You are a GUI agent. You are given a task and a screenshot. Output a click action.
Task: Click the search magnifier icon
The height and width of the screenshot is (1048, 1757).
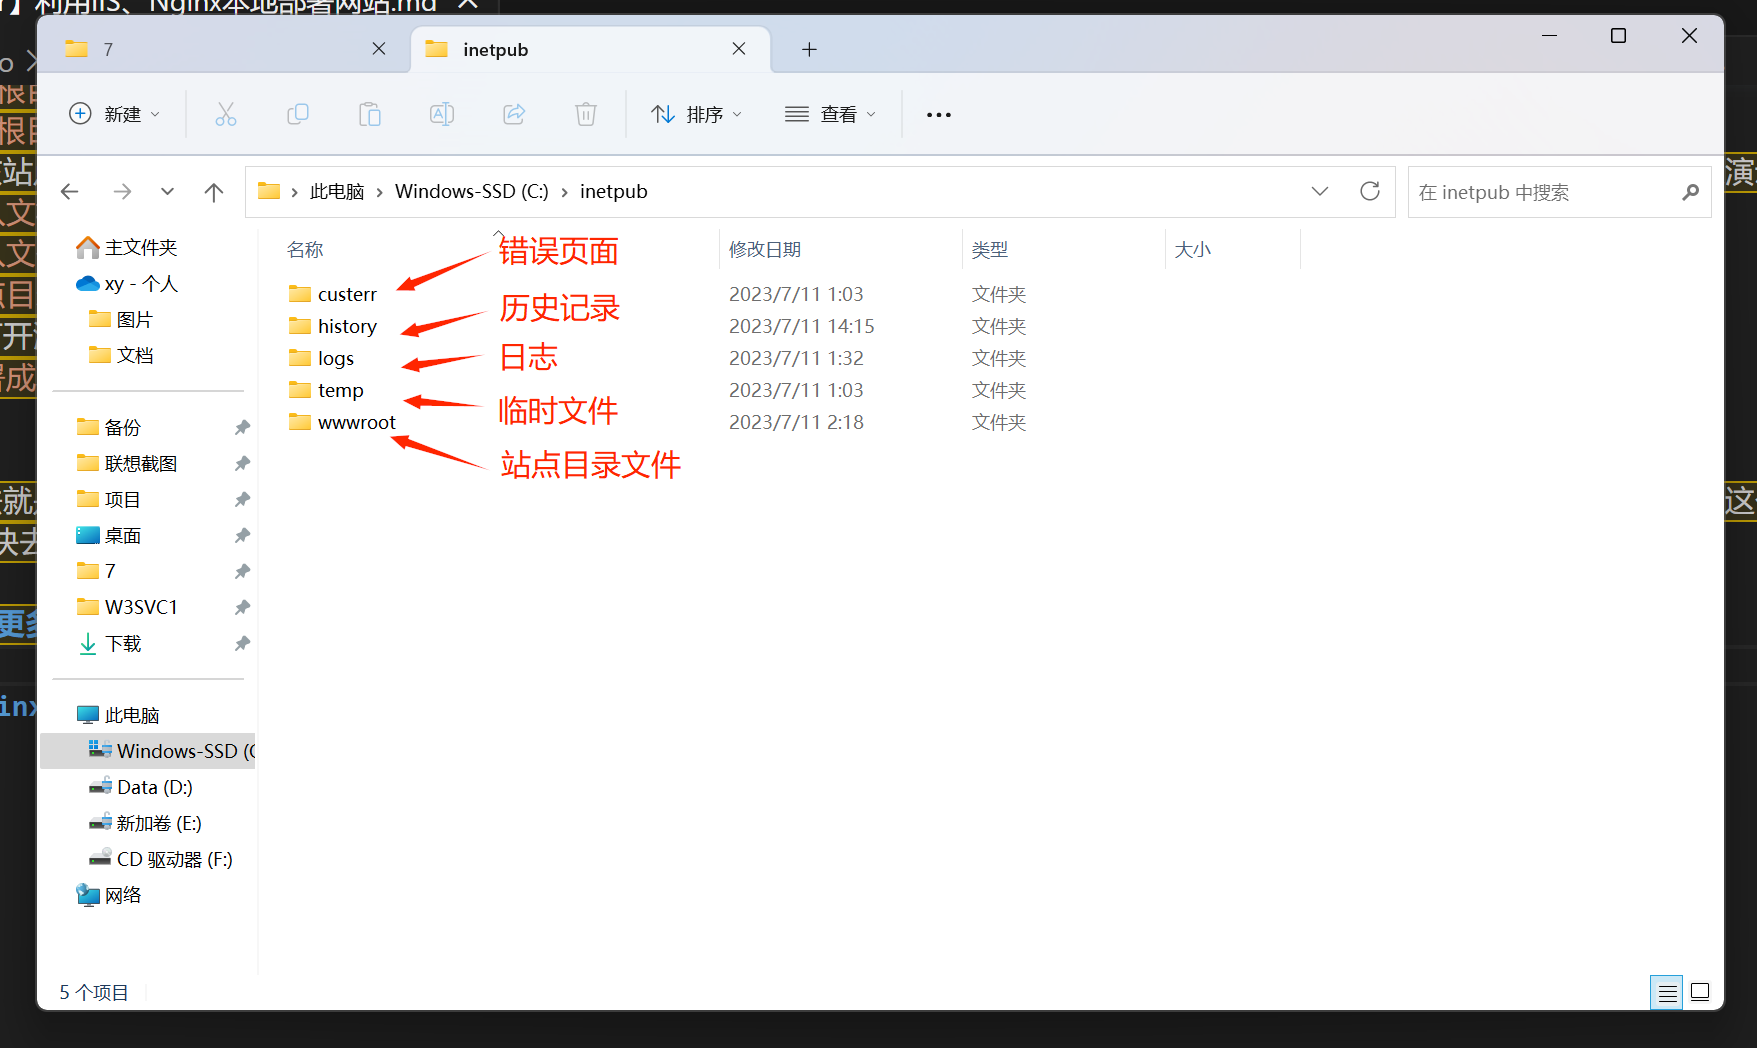pos(1690,192)
